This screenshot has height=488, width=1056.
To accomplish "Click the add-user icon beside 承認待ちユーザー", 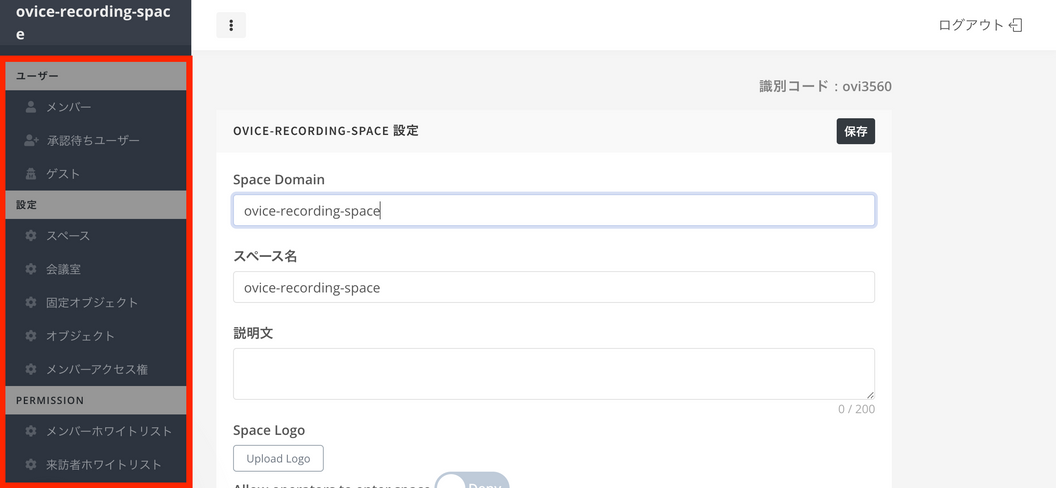I will coord(31,140).
